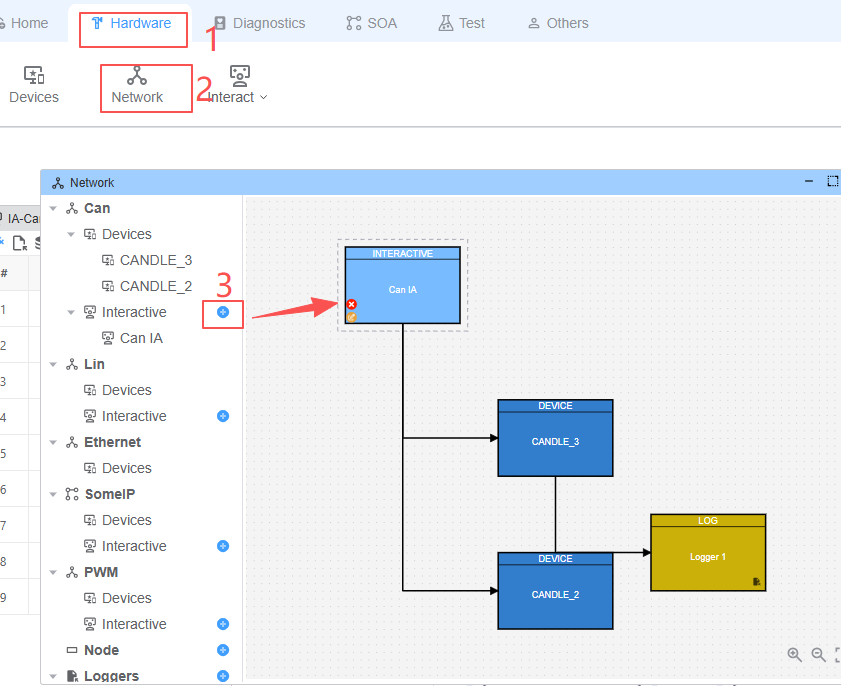Viewport: 841px width, 686px height.
Task: Click the plus icon beside Node
Action: point(223,650)
